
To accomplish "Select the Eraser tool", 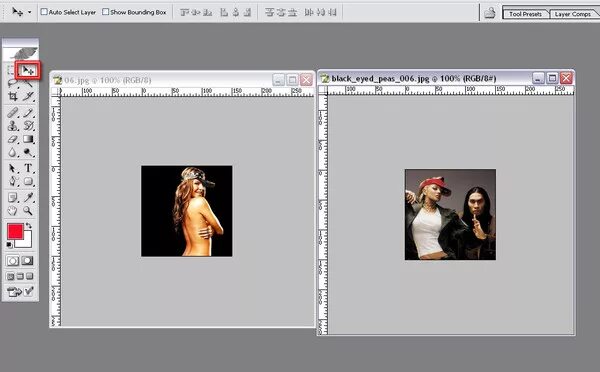I will [13, 139].
